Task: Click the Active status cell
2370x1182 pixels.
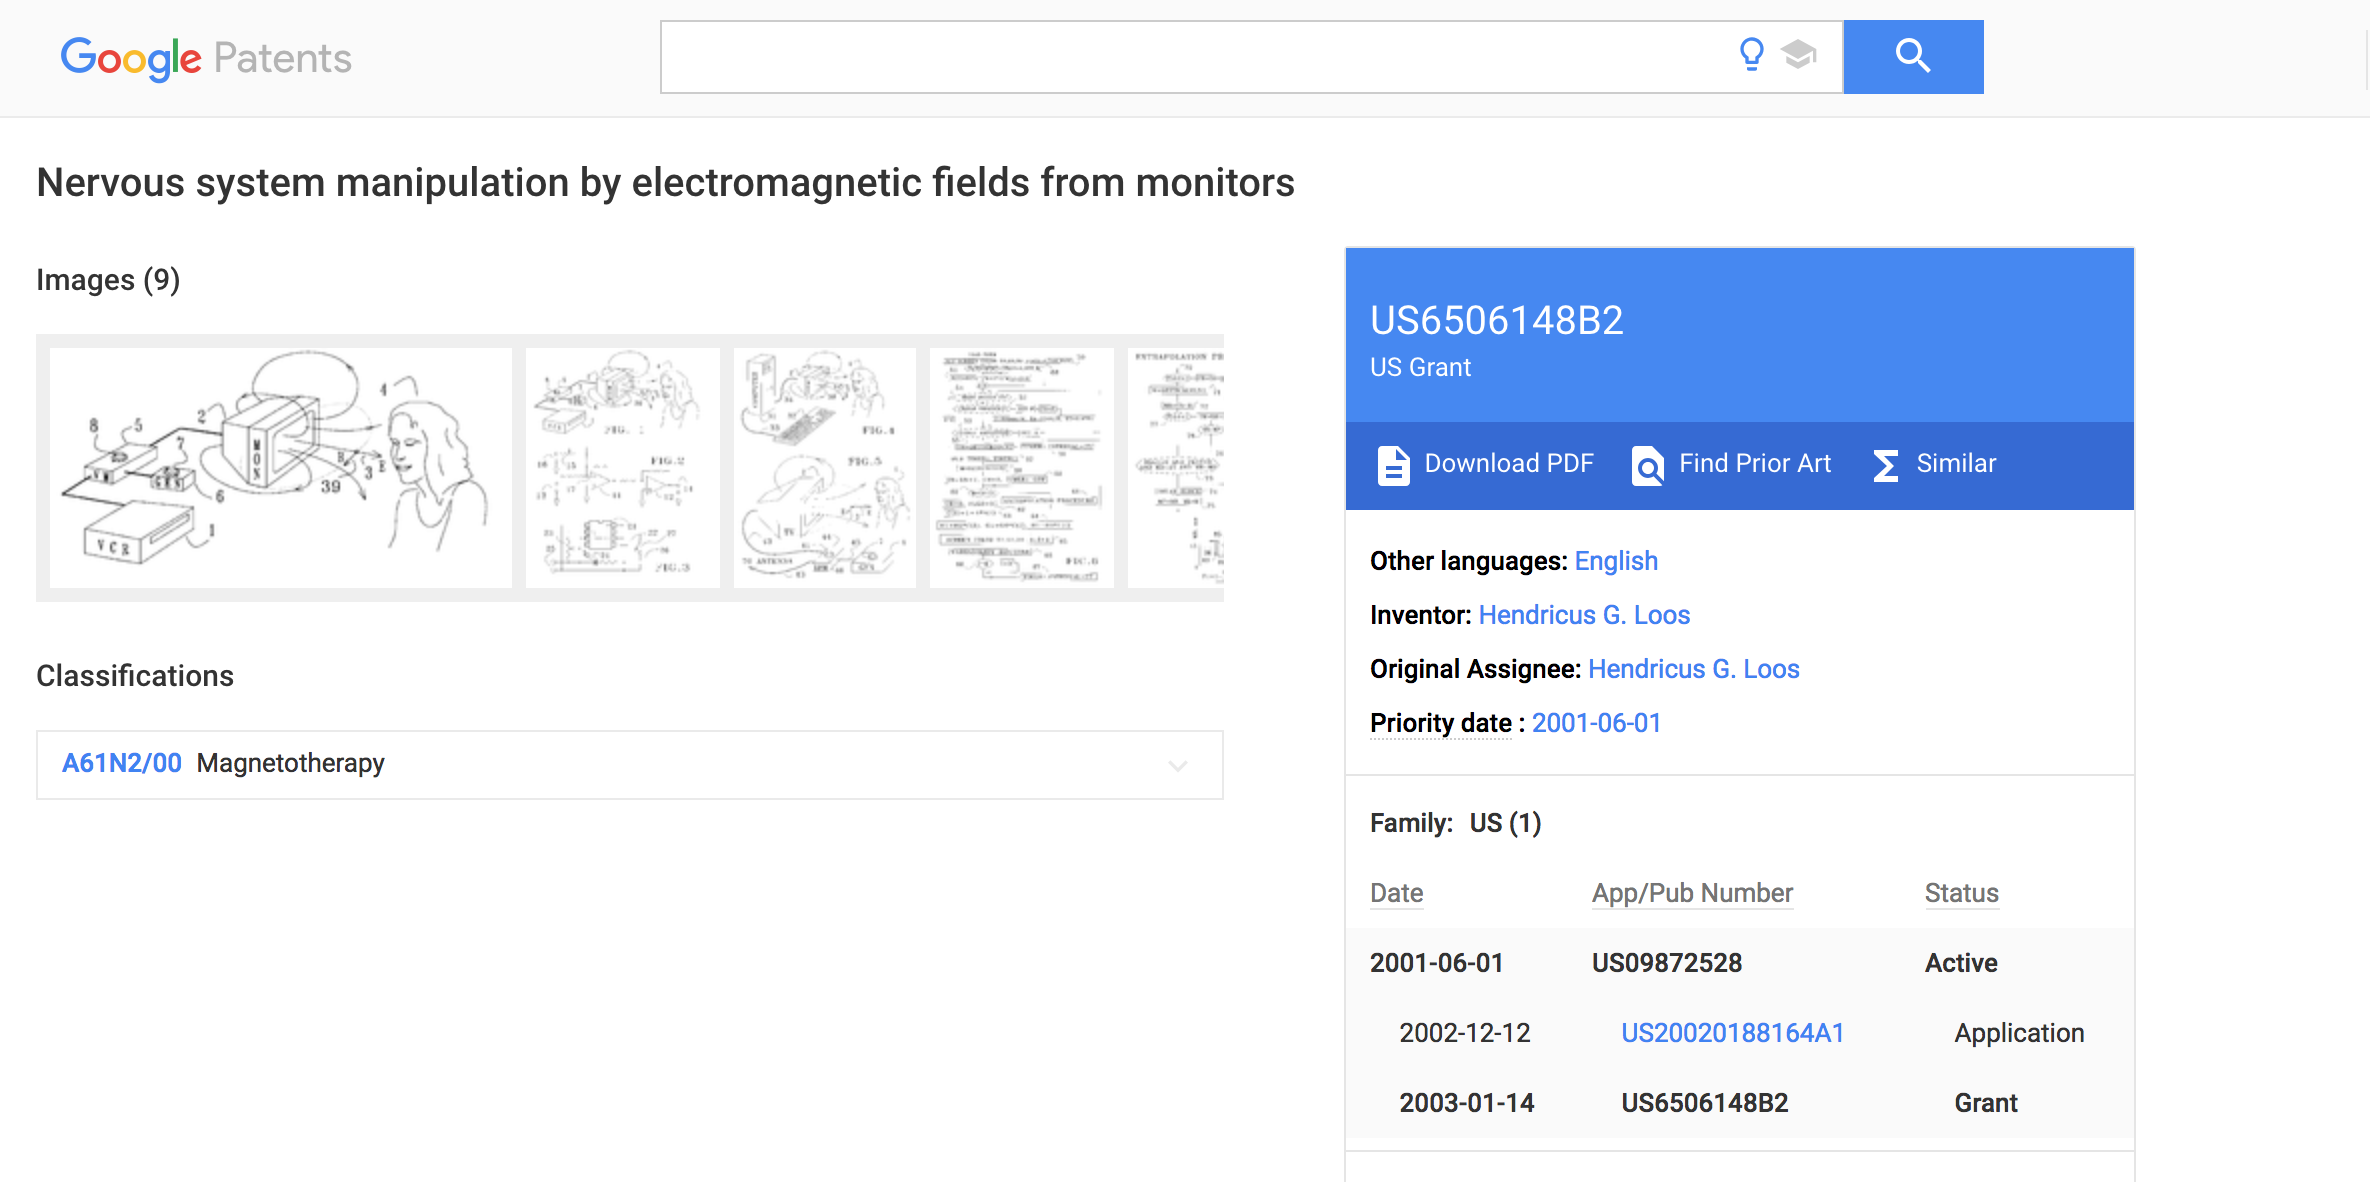Action: 1961,963
